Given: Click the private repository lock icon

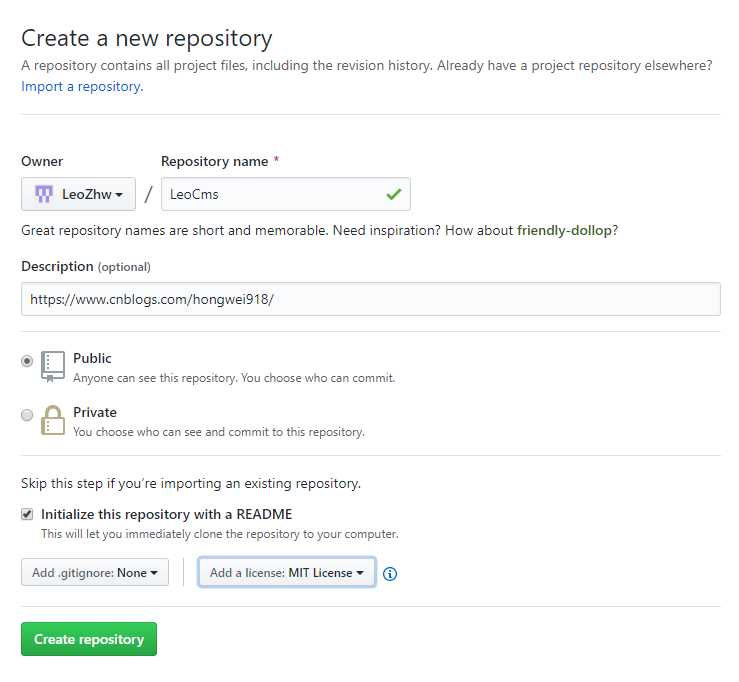Looking at the screenshot, I should pos(53,420).
